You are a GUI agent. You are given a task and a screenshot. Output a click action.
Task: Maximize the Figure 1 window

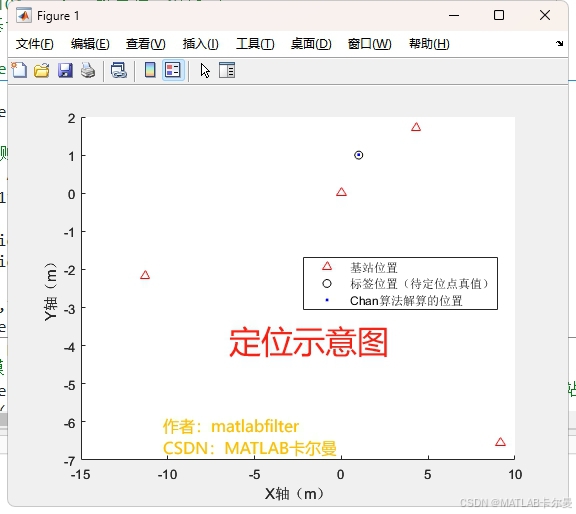click(499, 15)
